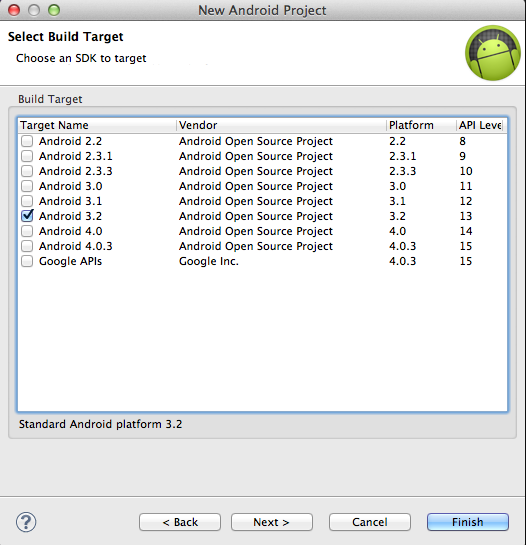Screen dimensions: 526x545
Task: Proceed with the Next button
Action: pos(272,522)
